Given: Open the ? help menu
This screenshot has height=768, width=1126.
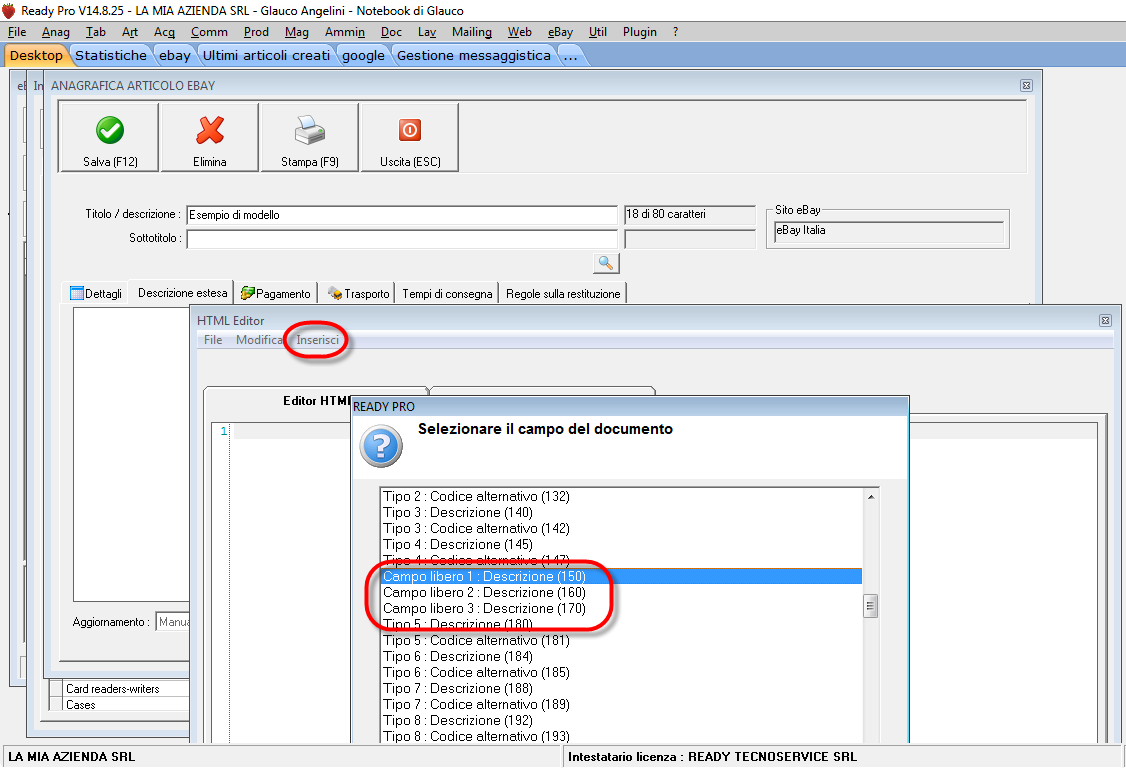Looking at the screenshot, I should pos(675,32).
